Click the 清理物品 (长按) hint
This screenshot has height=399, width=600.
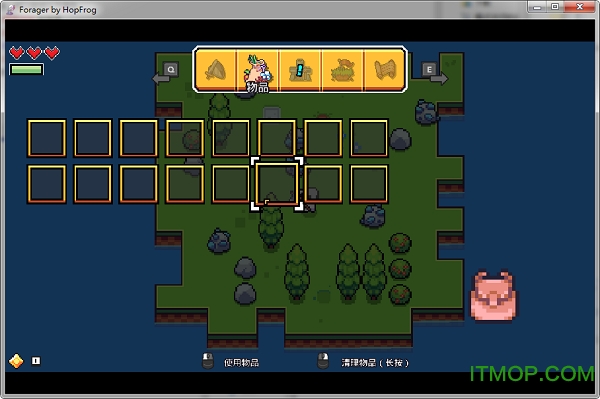[x=363, y=362]
